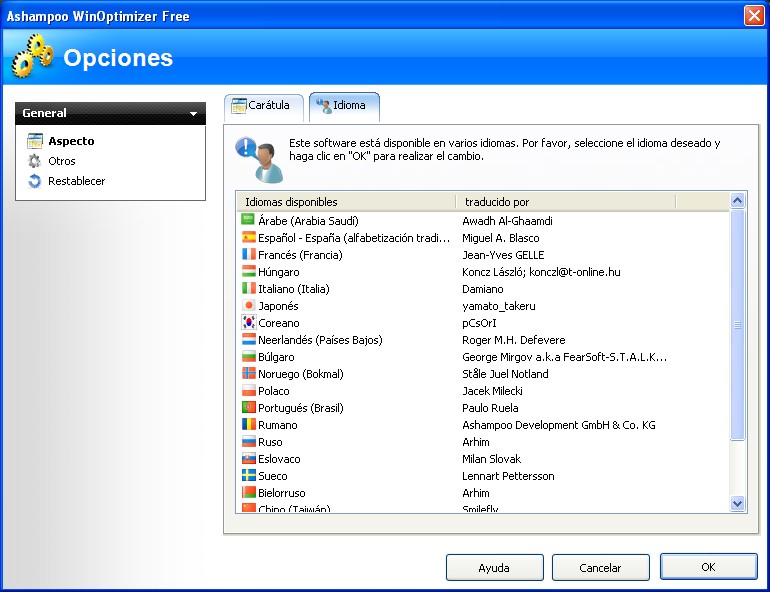Click the Spain flag icon
Image resolution: width=770 pixels, height=592 pixels.
[x=248, y=237]
